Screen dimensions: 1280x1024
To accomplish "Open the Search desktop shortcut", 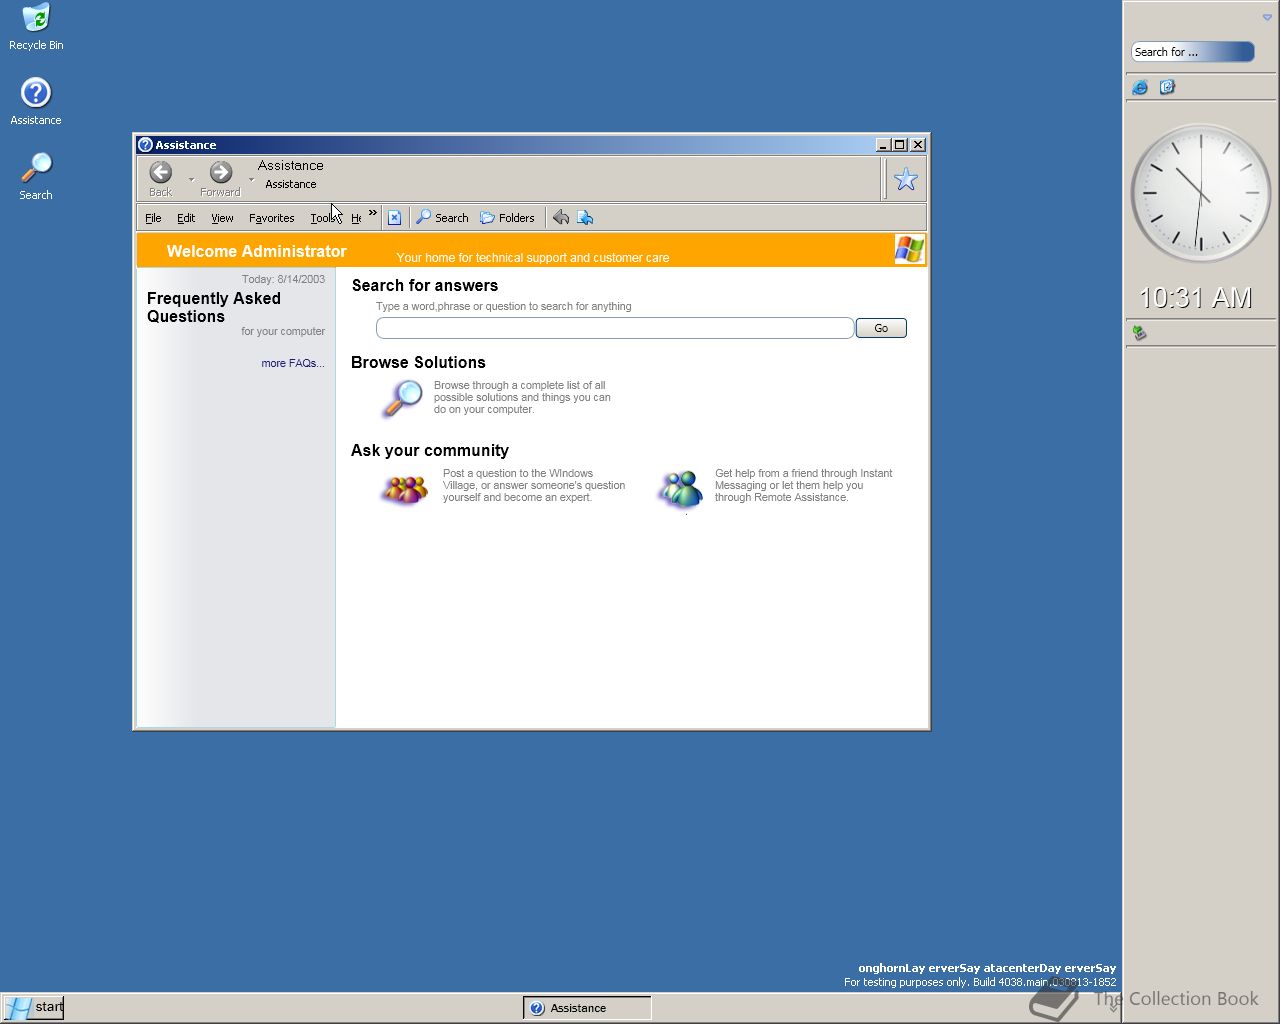I will [x=36, y=176].
